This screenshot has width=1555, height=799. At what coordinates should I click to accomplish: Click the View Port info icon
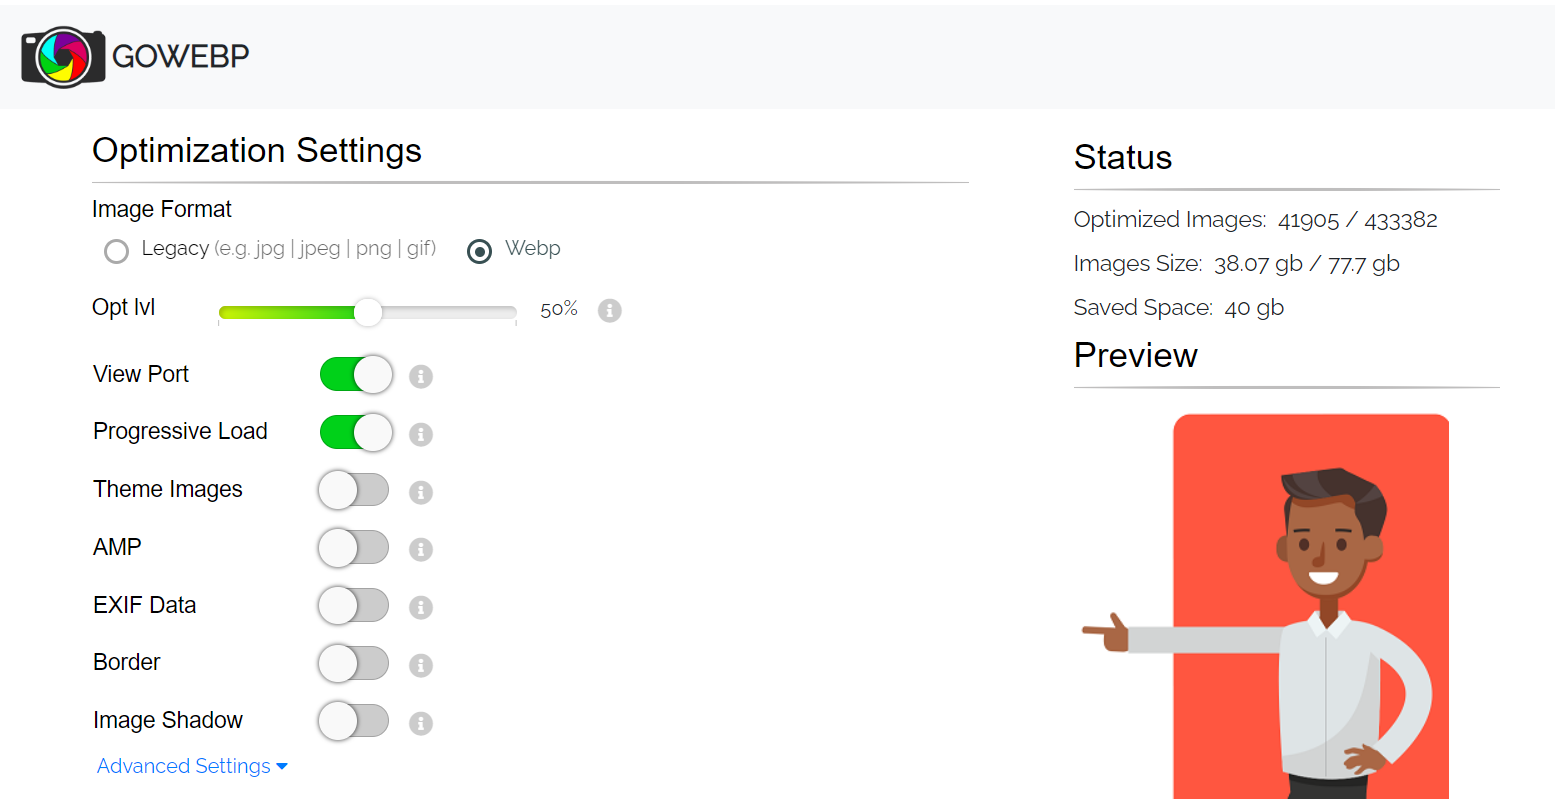[421, 377]
